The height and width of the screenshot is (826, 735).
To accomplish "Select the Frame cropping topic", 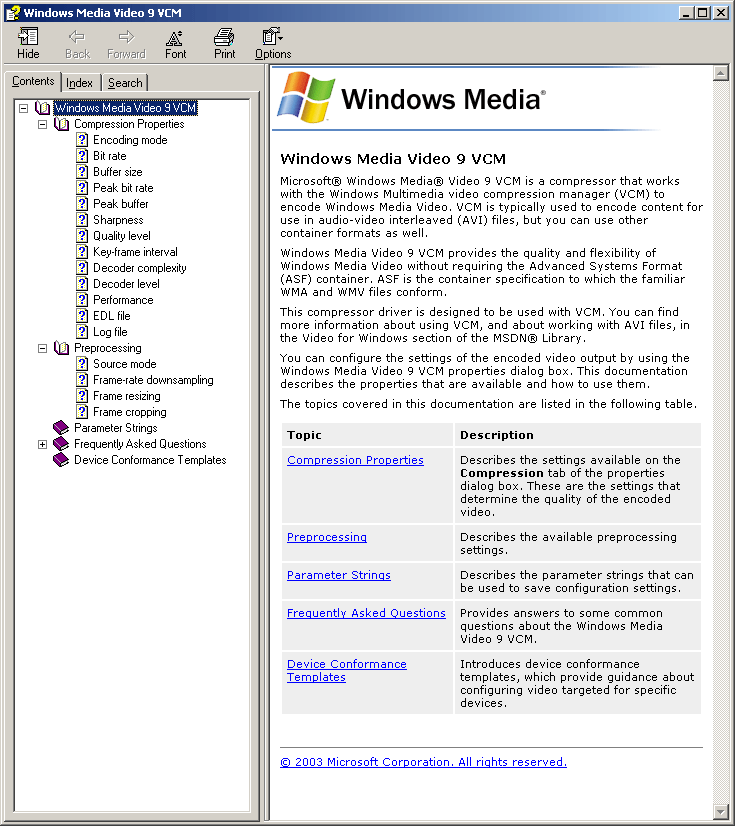I will click(130, 412).
